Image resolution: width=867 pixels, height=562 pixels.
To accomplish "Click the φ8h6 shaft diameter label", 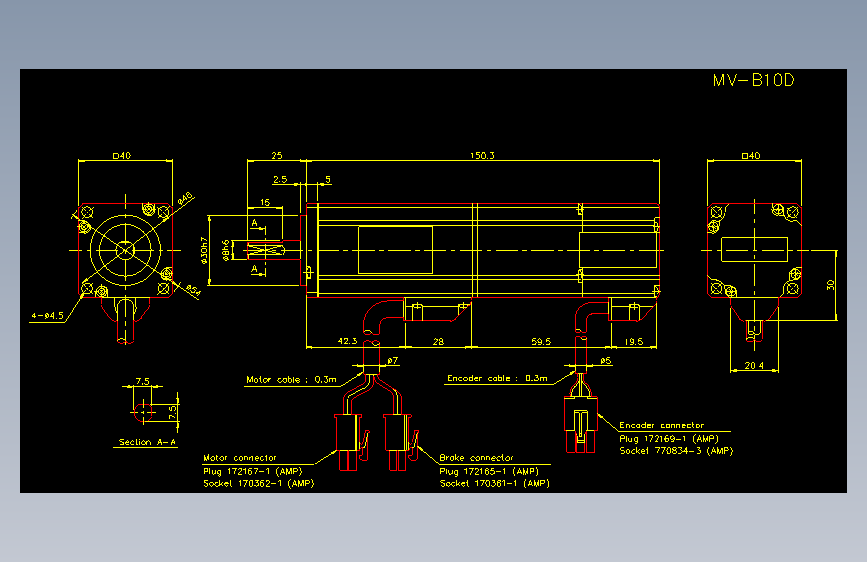I will (x=226, y=250).
